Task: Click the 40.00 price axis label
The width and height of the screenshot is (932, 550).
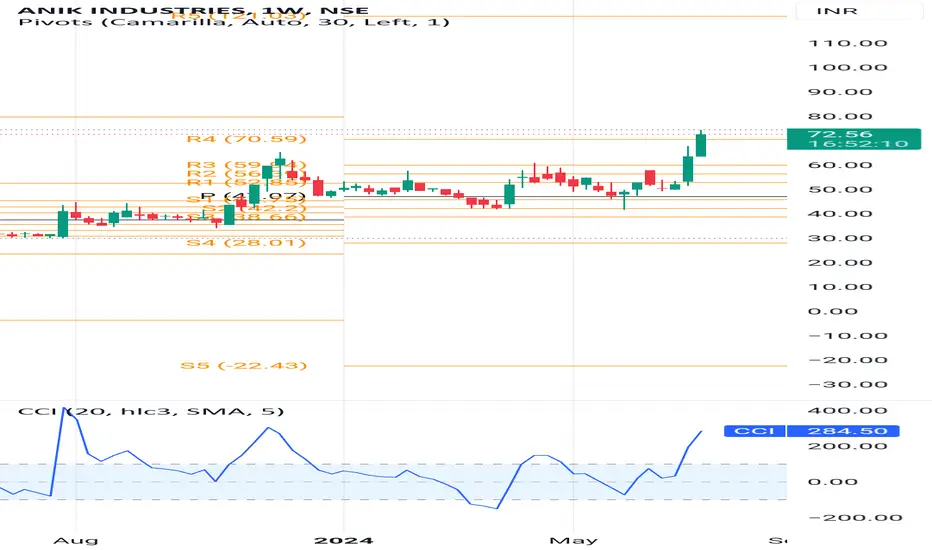Action: (x=840, y=214)
